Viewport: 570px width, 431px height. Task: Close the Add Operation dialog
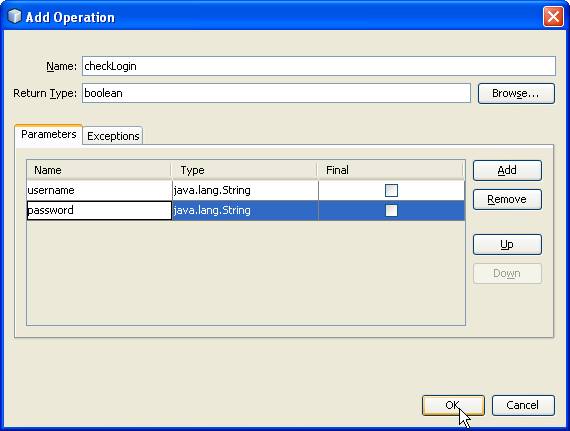tap(553, 17)
